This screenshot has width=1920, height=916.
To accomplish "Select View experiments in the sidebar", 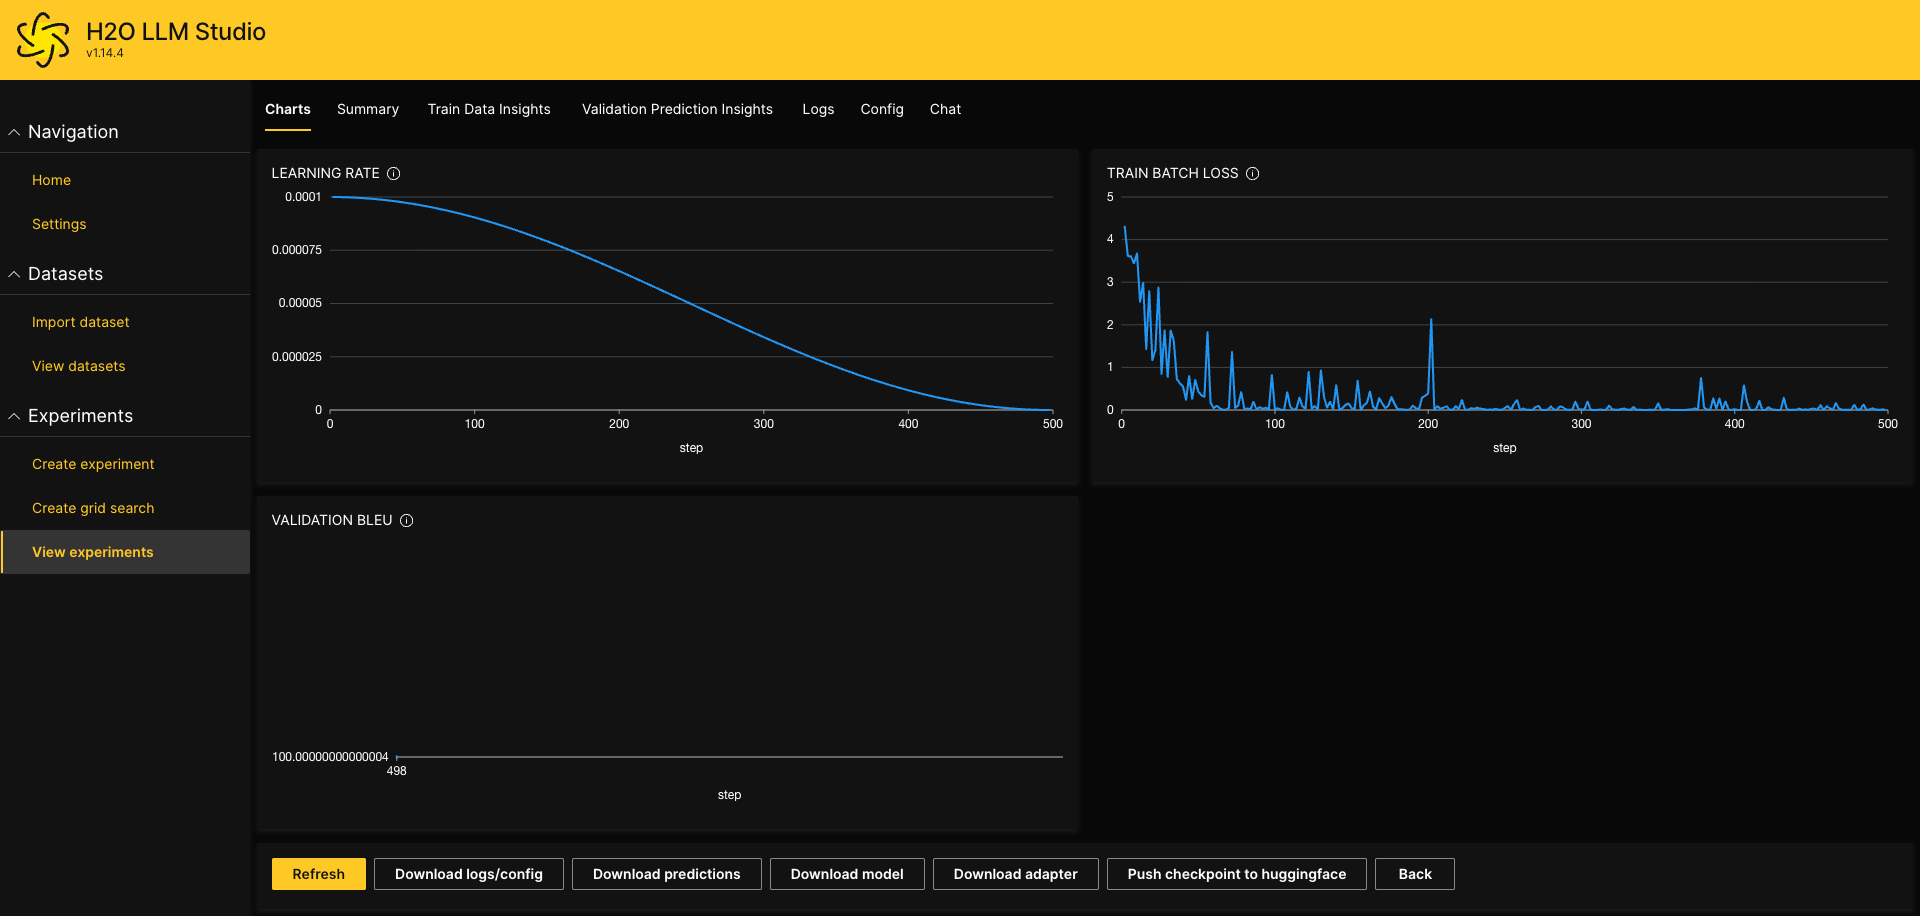I will (x=125, y=552).
